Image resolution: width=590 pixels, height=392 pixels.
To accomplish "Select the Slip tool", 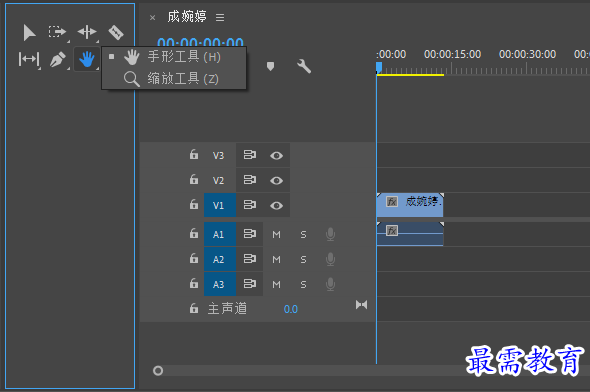I will [x=29, y=59].
